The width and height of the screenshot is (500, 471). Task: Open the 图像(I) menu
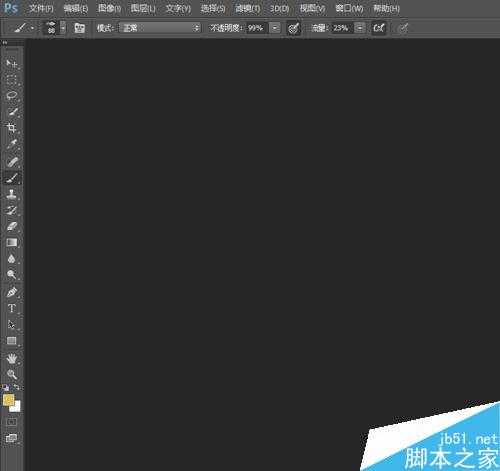[x=109, y=8]
